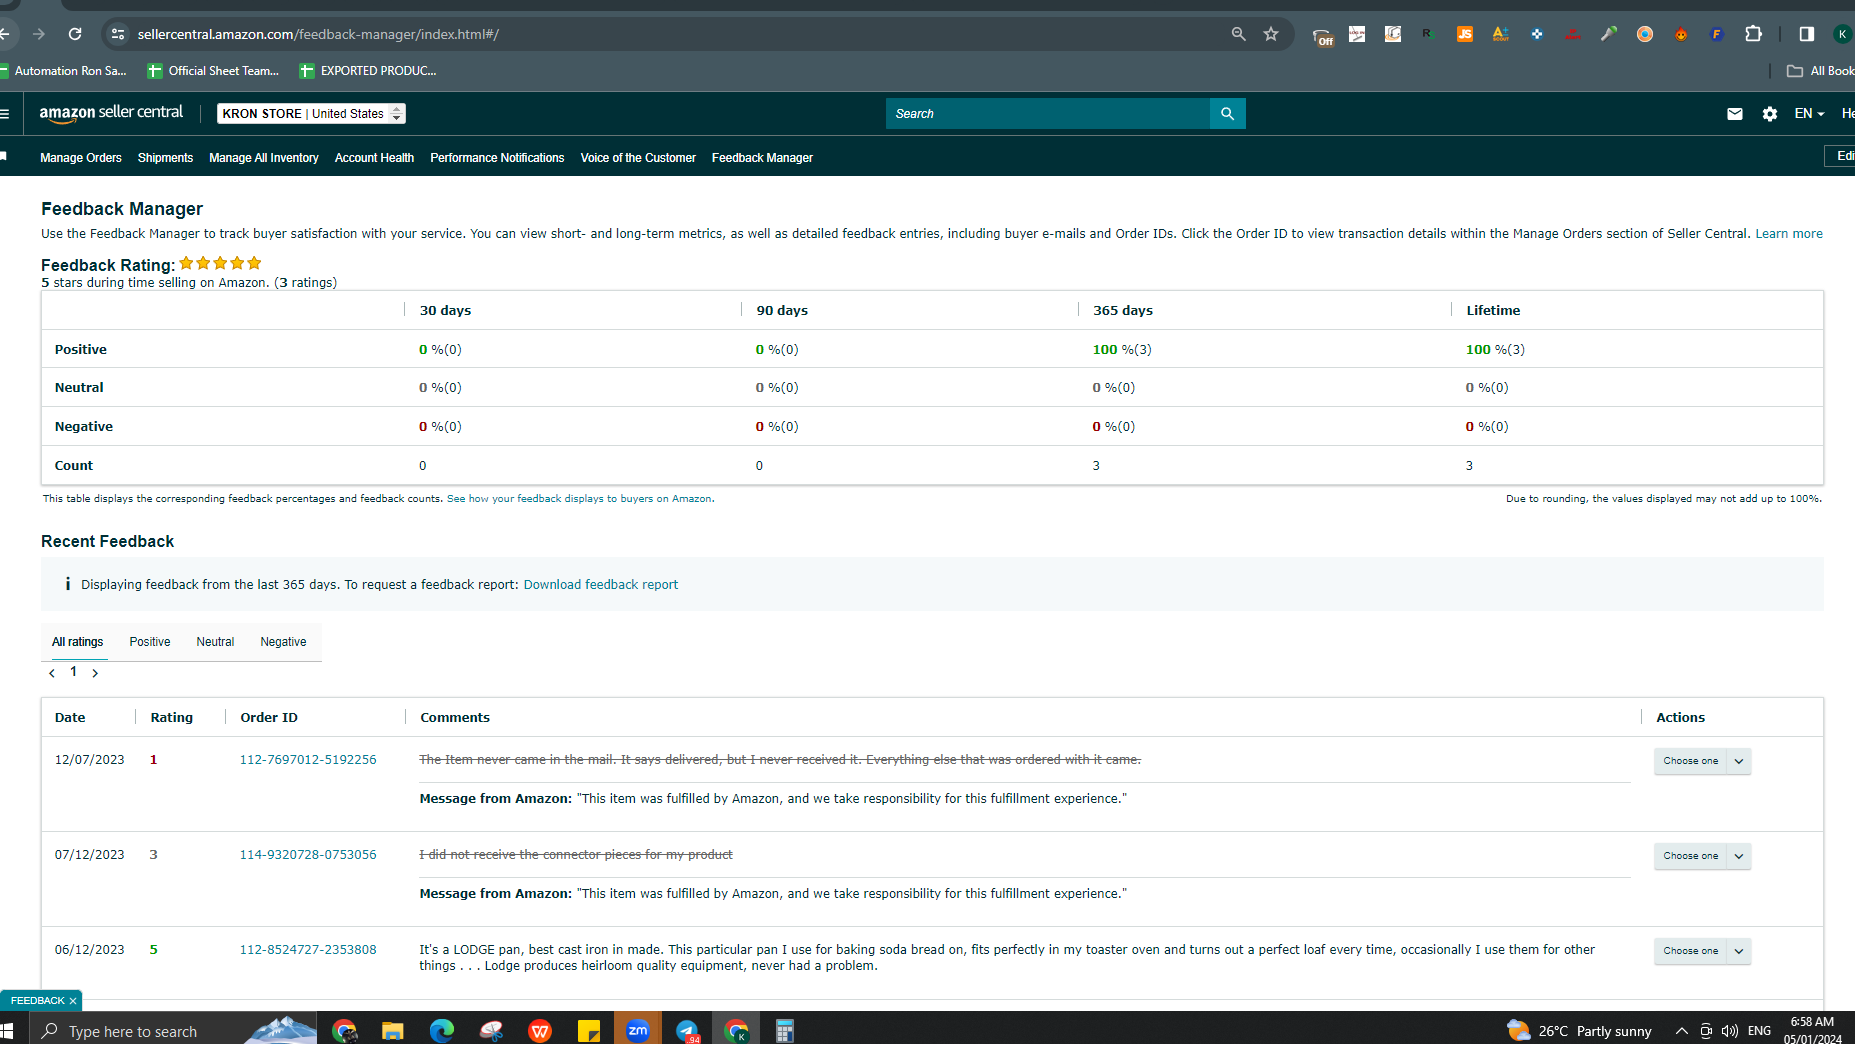Open the blue hexagon F extension icon
This screenshot has width=1855, height=1044.
(1717, 34)
